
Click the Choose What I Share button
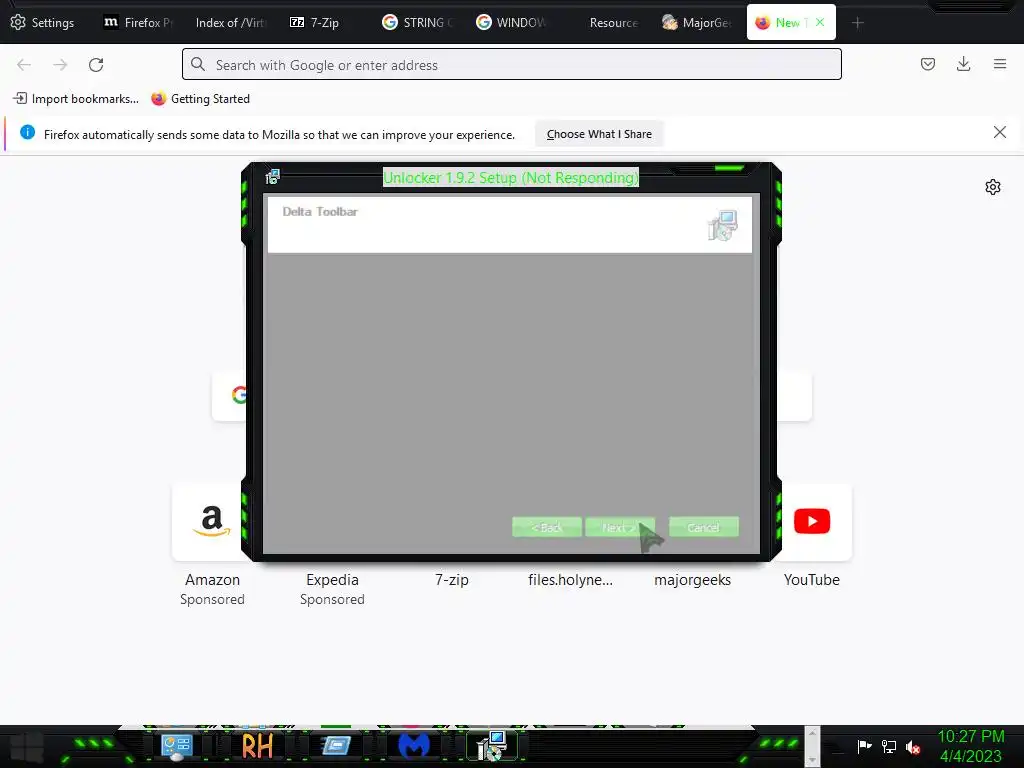(x=599, y=134)
